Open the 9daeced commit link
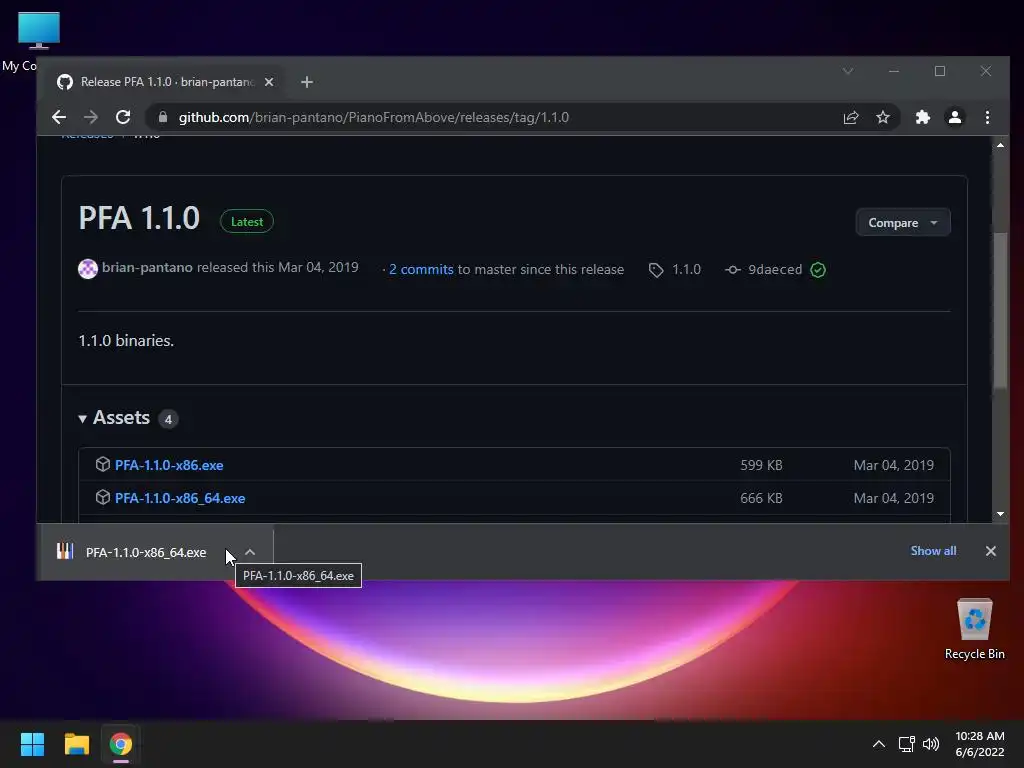The width and height of the screenshot is (1024, 768). (x=775, y=270)
